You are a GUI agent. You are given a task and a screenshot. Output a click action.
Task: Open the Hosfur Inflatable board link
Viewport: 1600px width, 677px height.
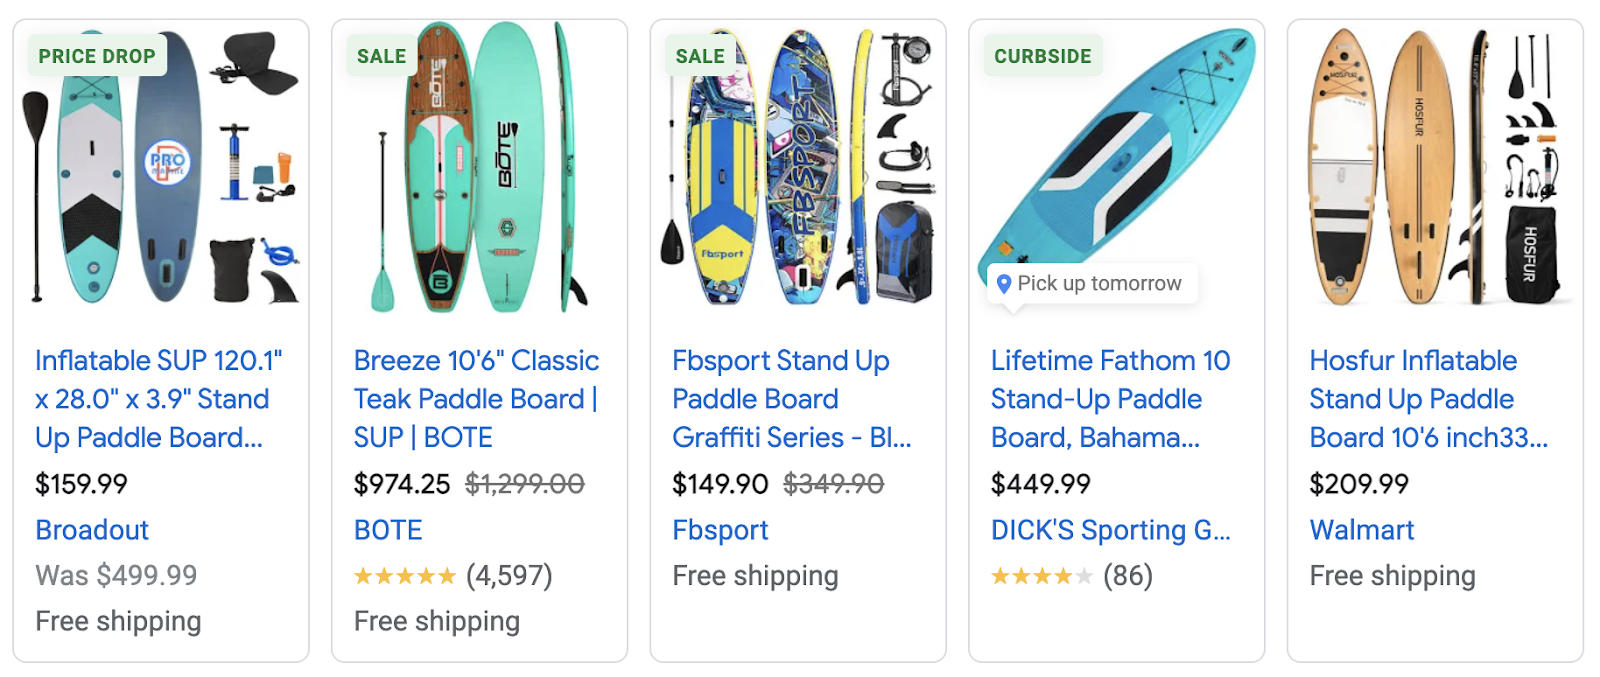1427,399
